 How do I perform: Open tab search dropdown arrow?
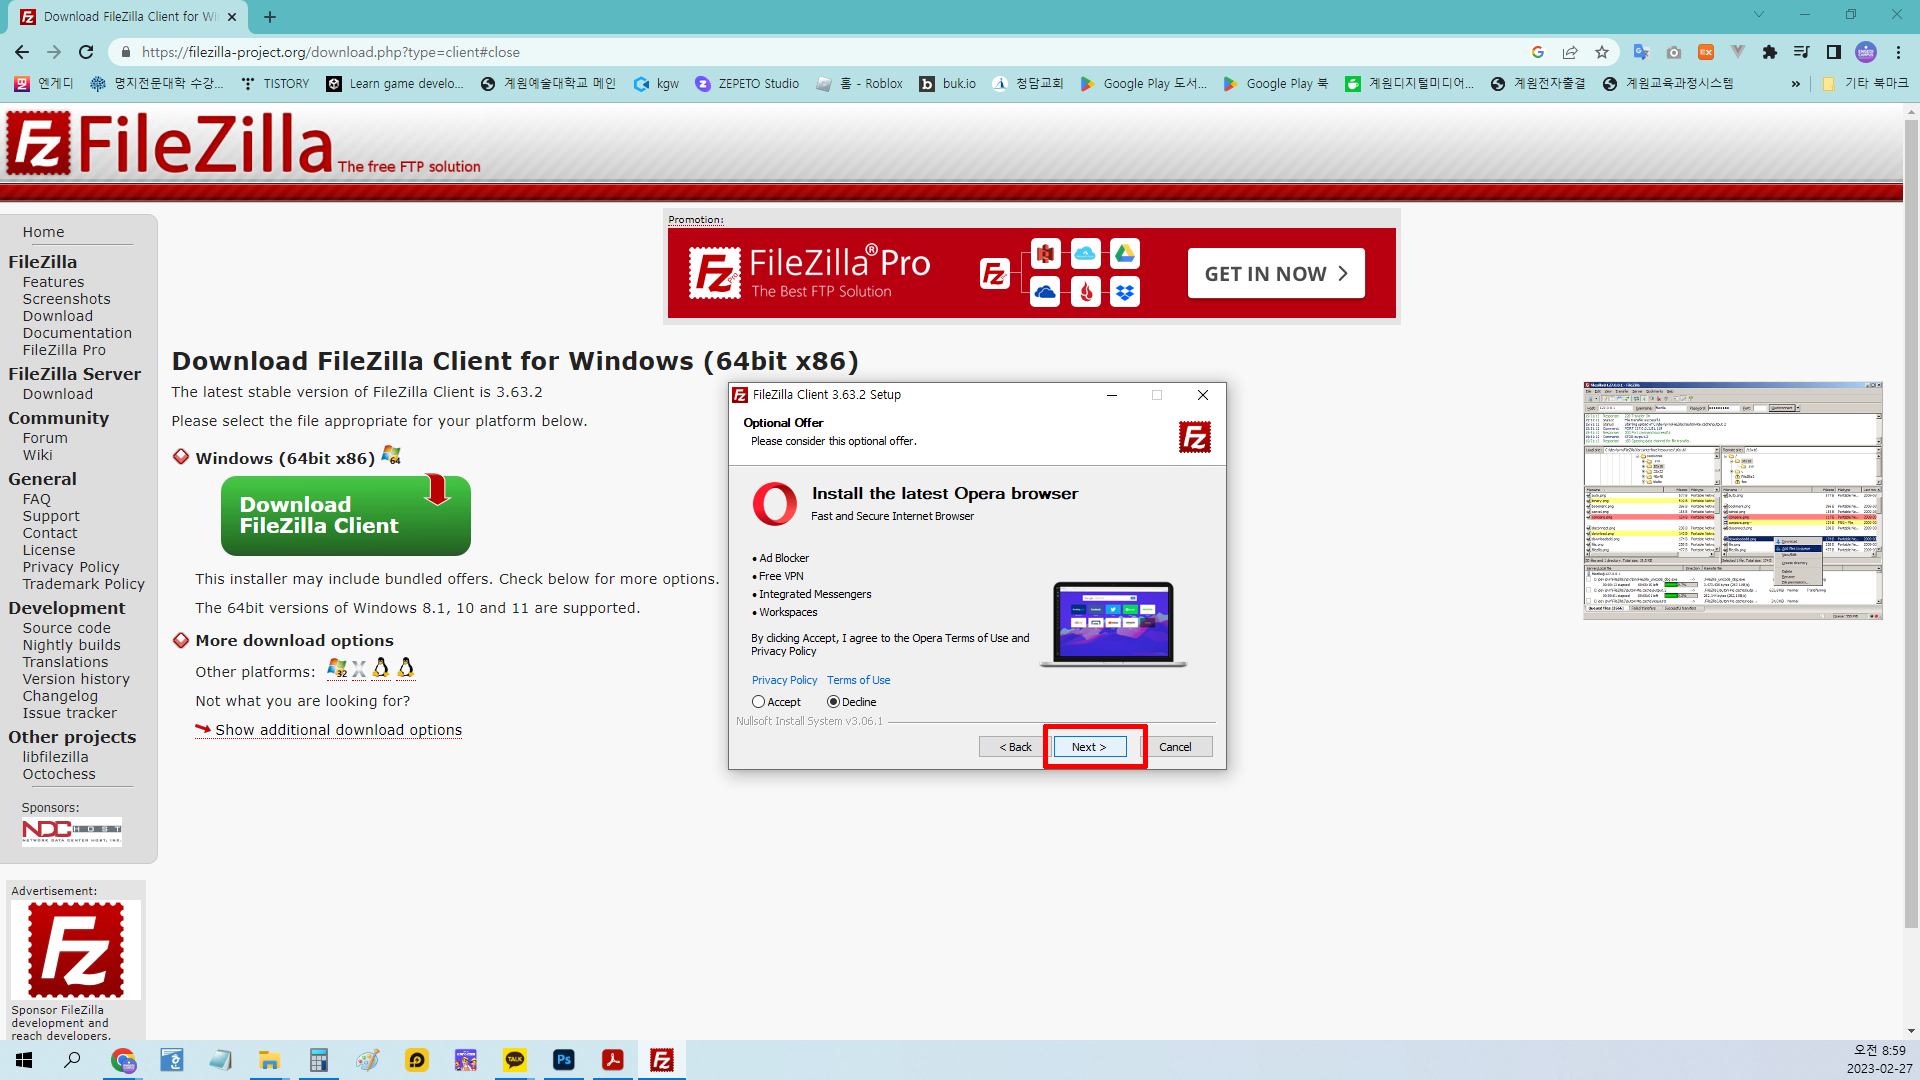pos(1759,15)
